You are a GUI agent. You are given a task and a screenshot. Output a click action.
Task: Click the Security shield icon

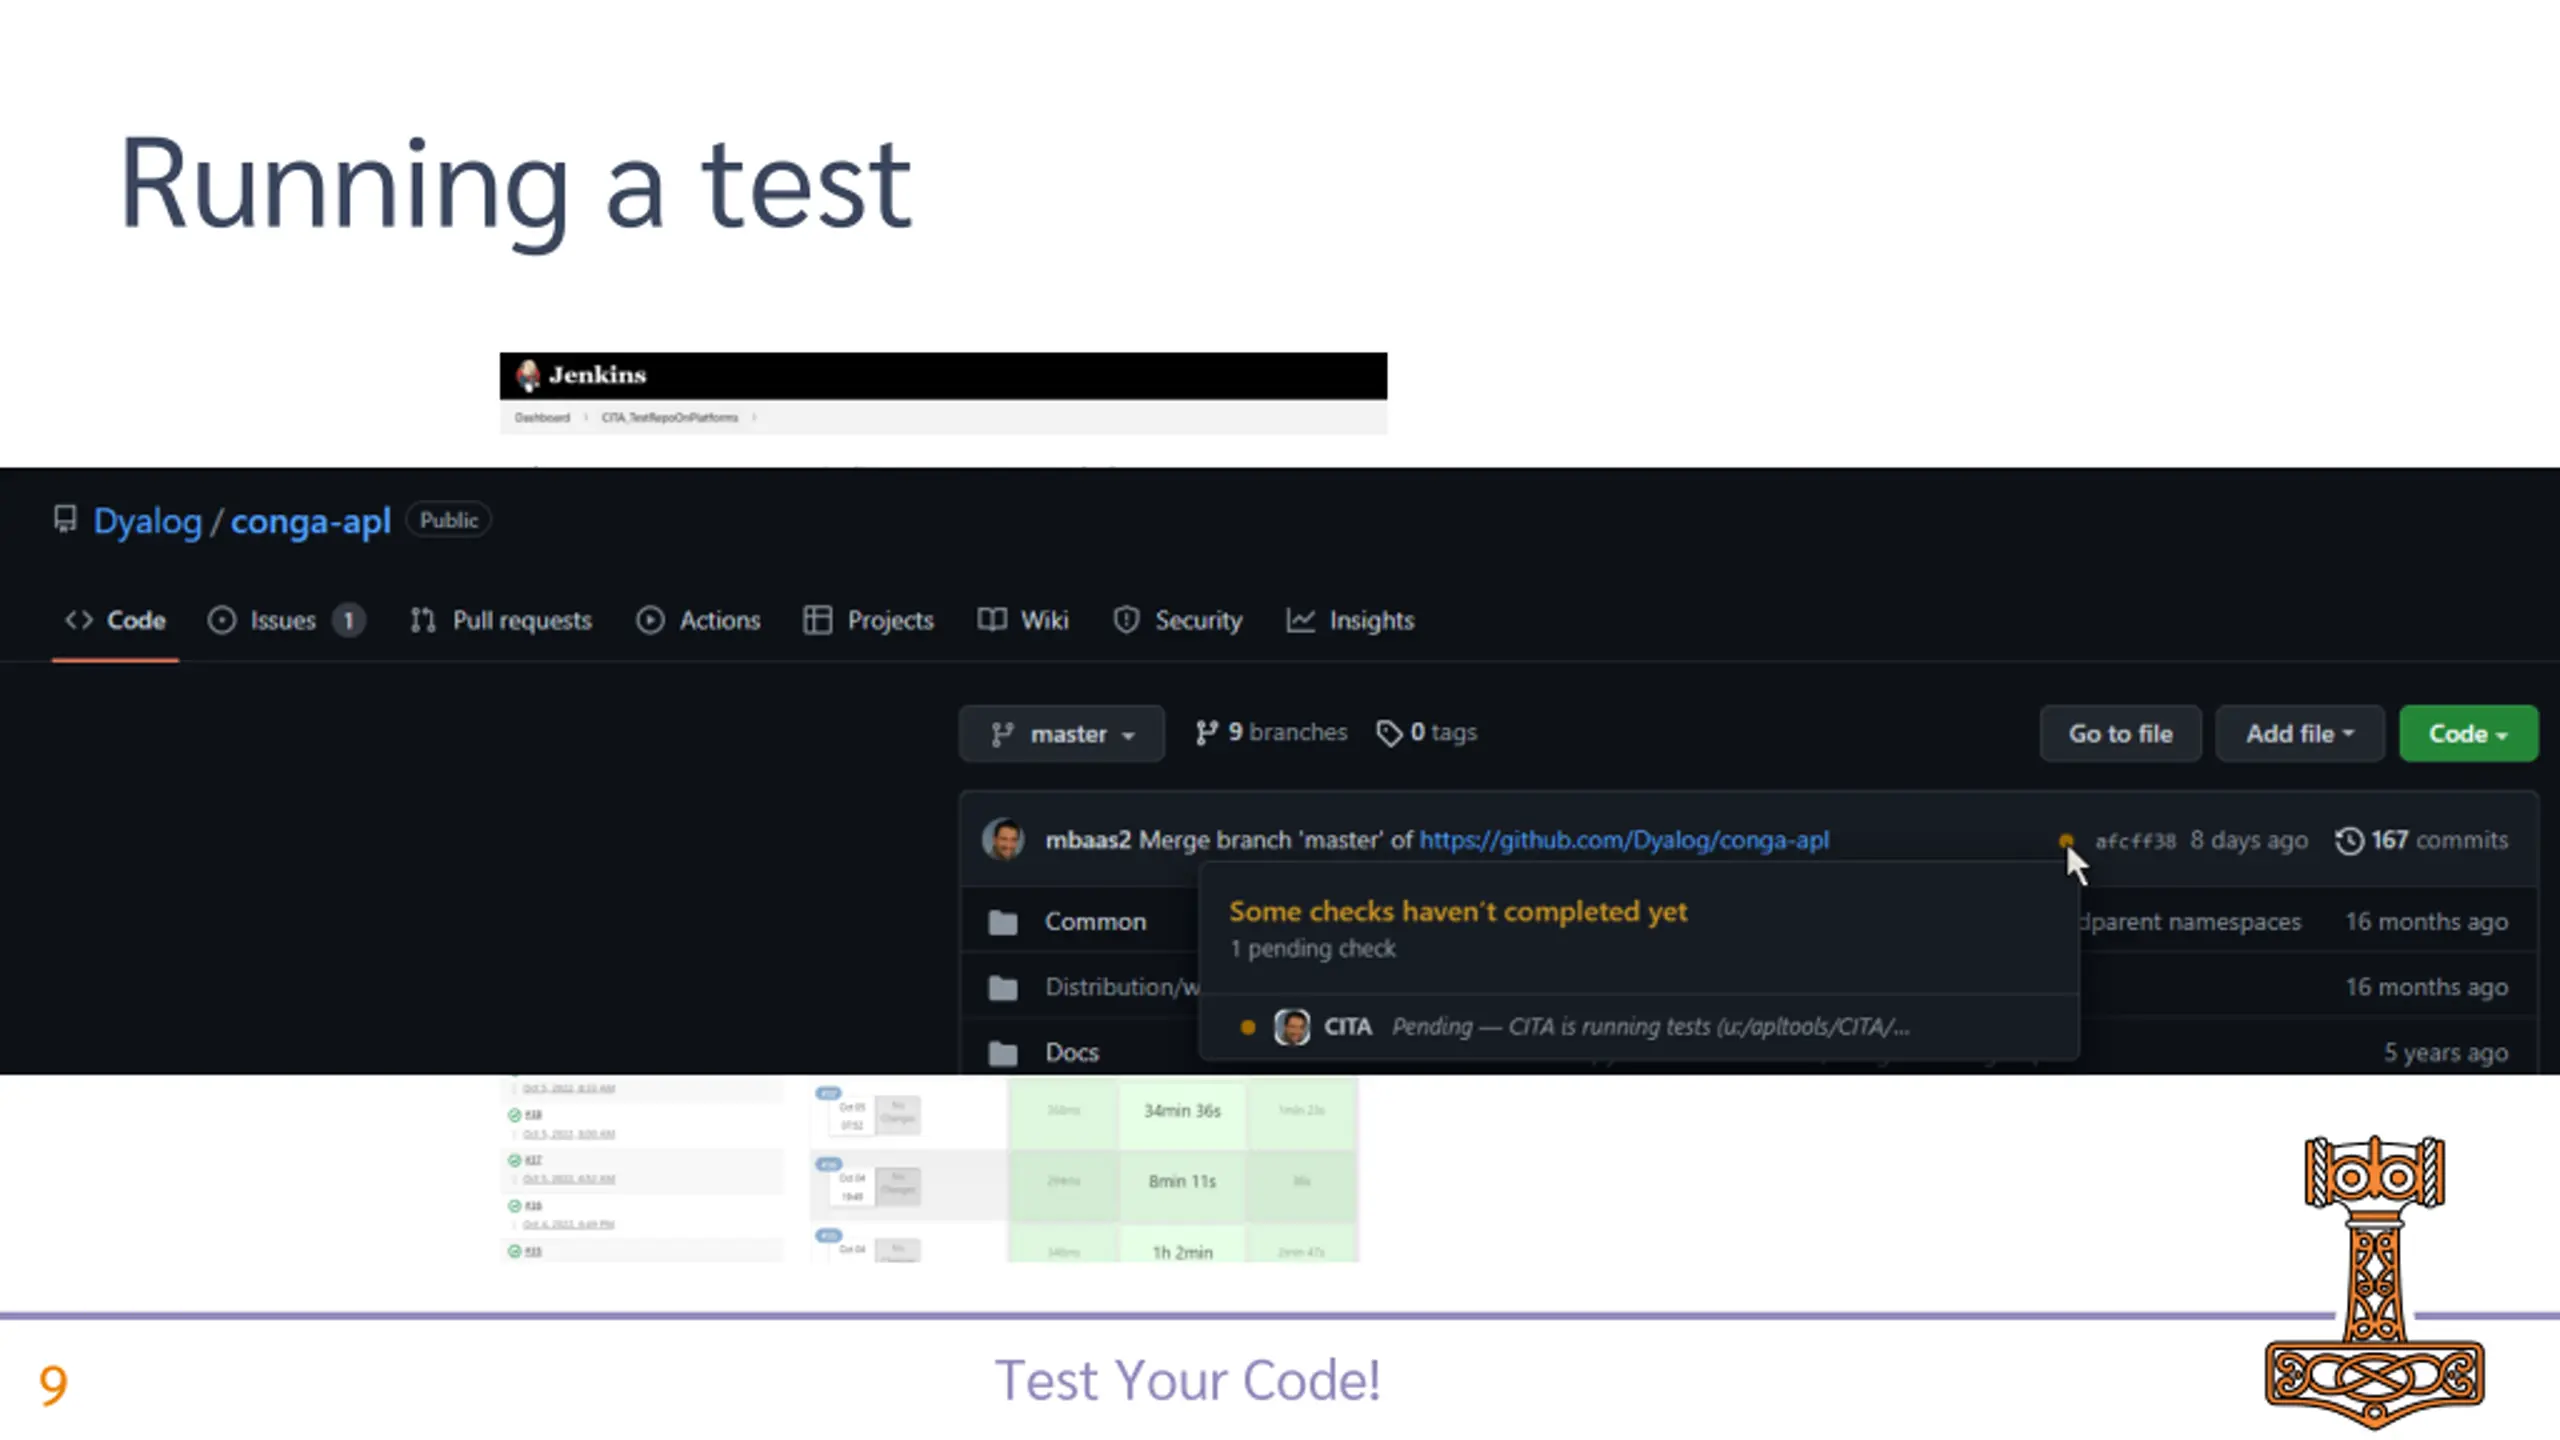coord(1126,620)
